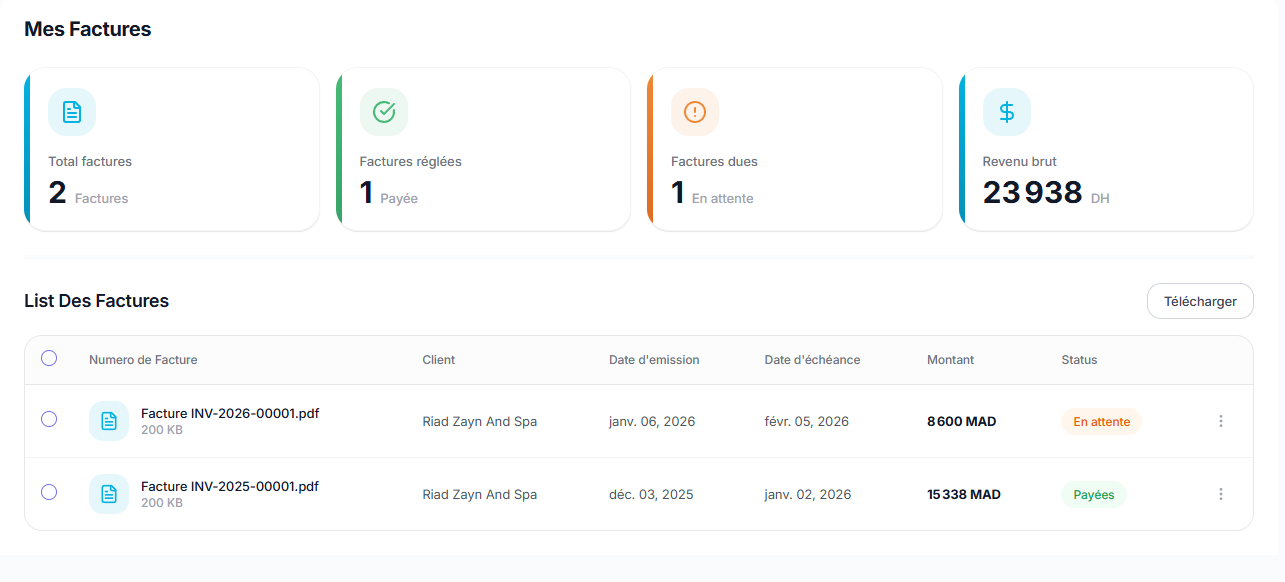Open Facture INV-2025-00001.pdf file name
This screenshot has width=1285, height=582.
(230, 486)
